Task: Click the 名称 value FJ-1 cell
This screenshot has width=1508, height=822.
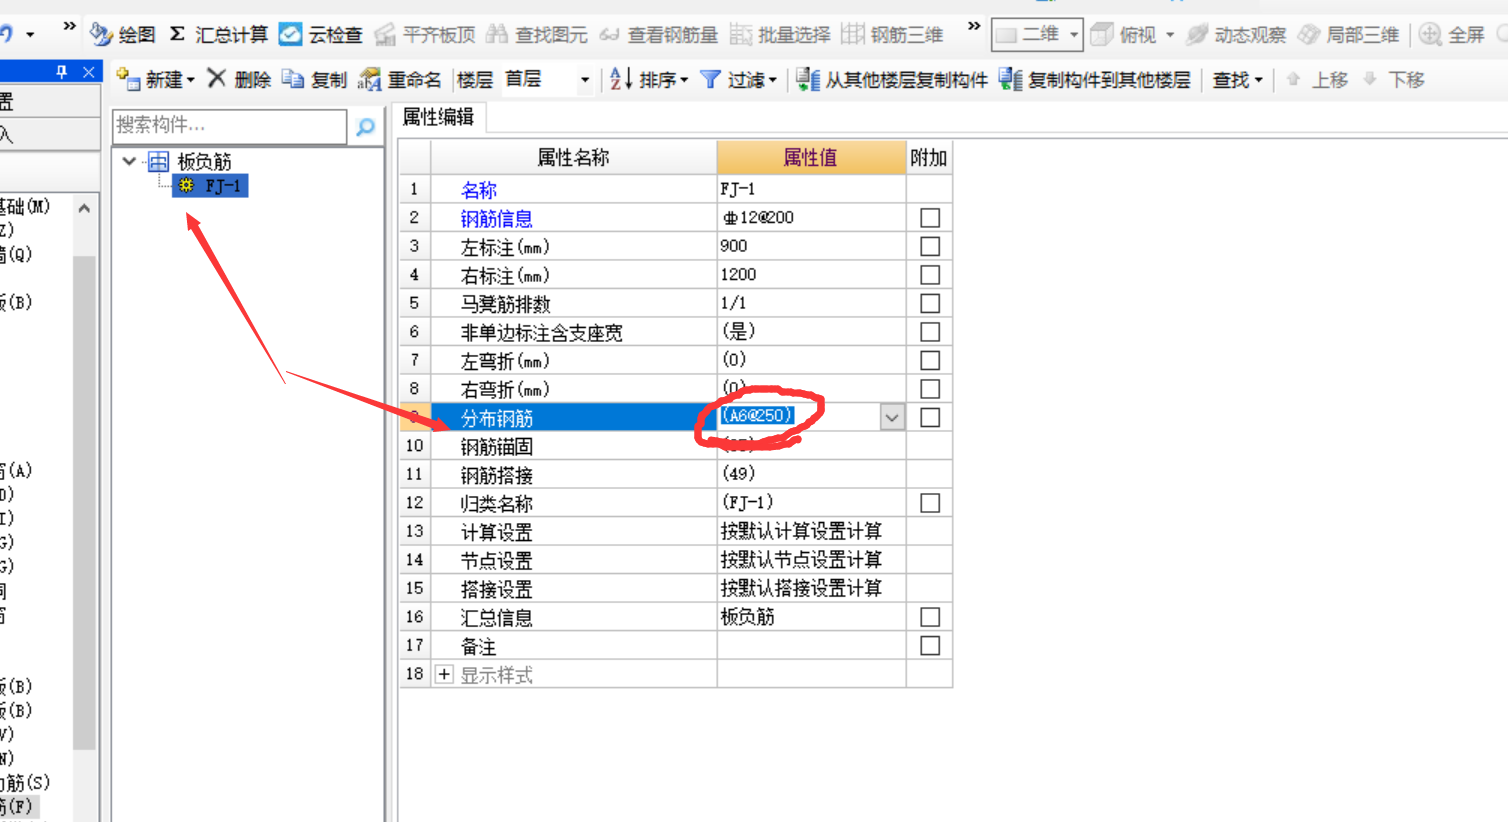Action: (x=811, y=189)
